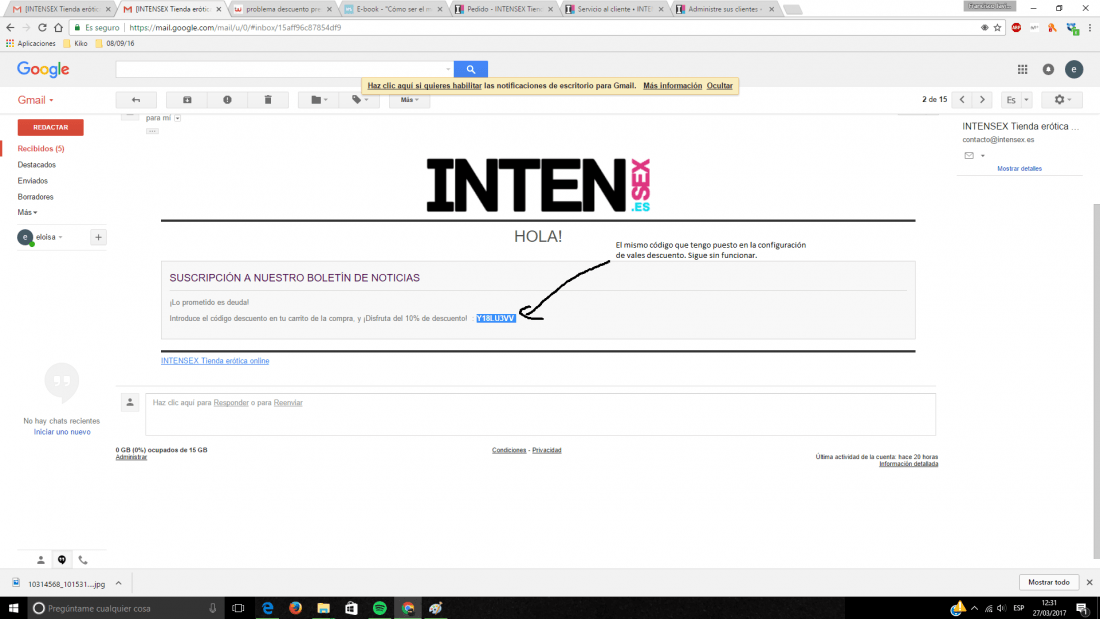1100x619 pixels.
Task: Click Responder link in reply box
Action: pyautogui.click(x=231, y=403)
